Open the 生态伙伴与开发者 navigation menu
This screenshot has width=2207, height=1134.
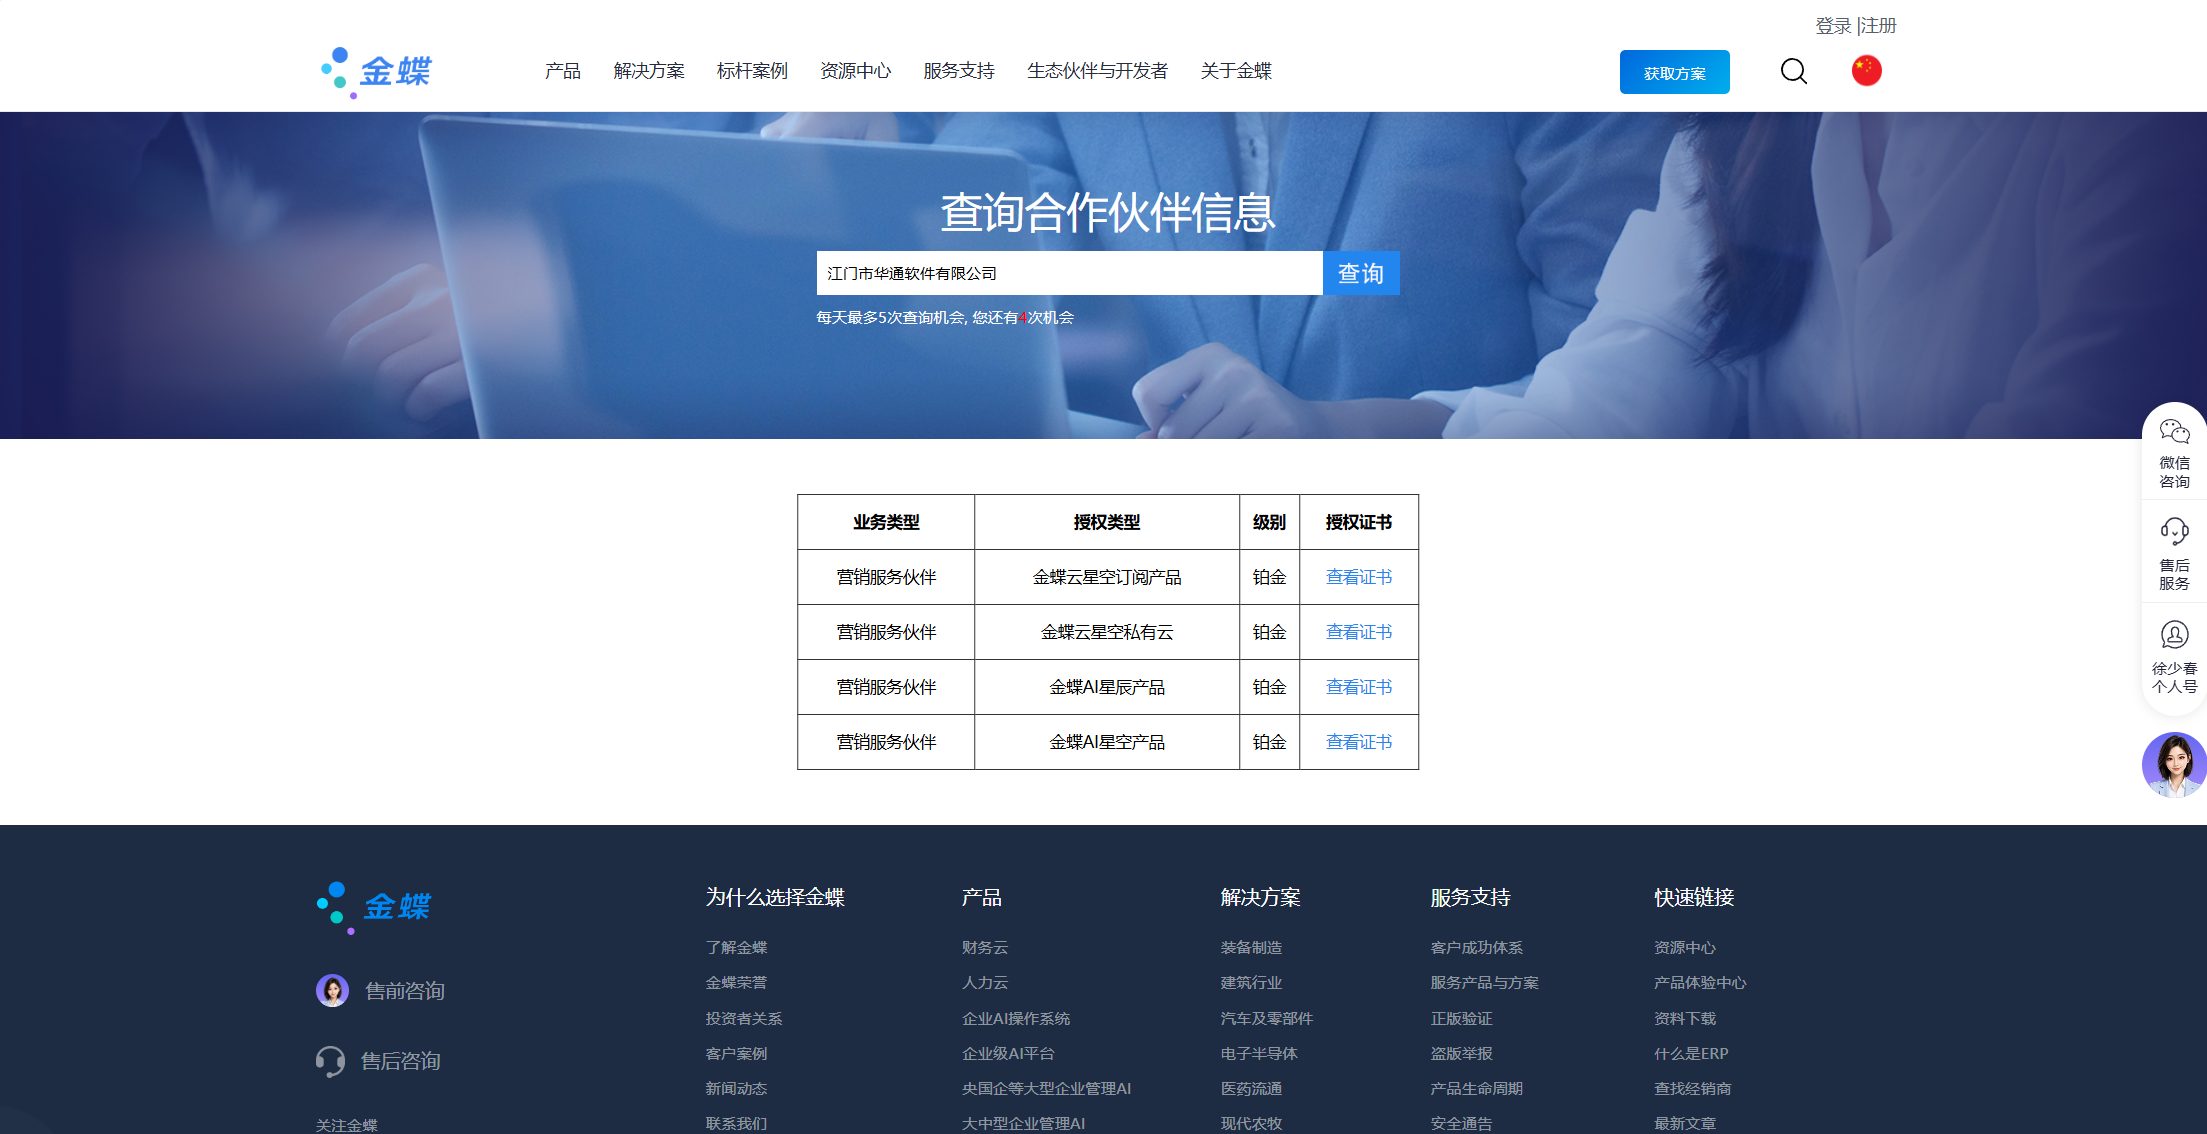coord(1097,71)
